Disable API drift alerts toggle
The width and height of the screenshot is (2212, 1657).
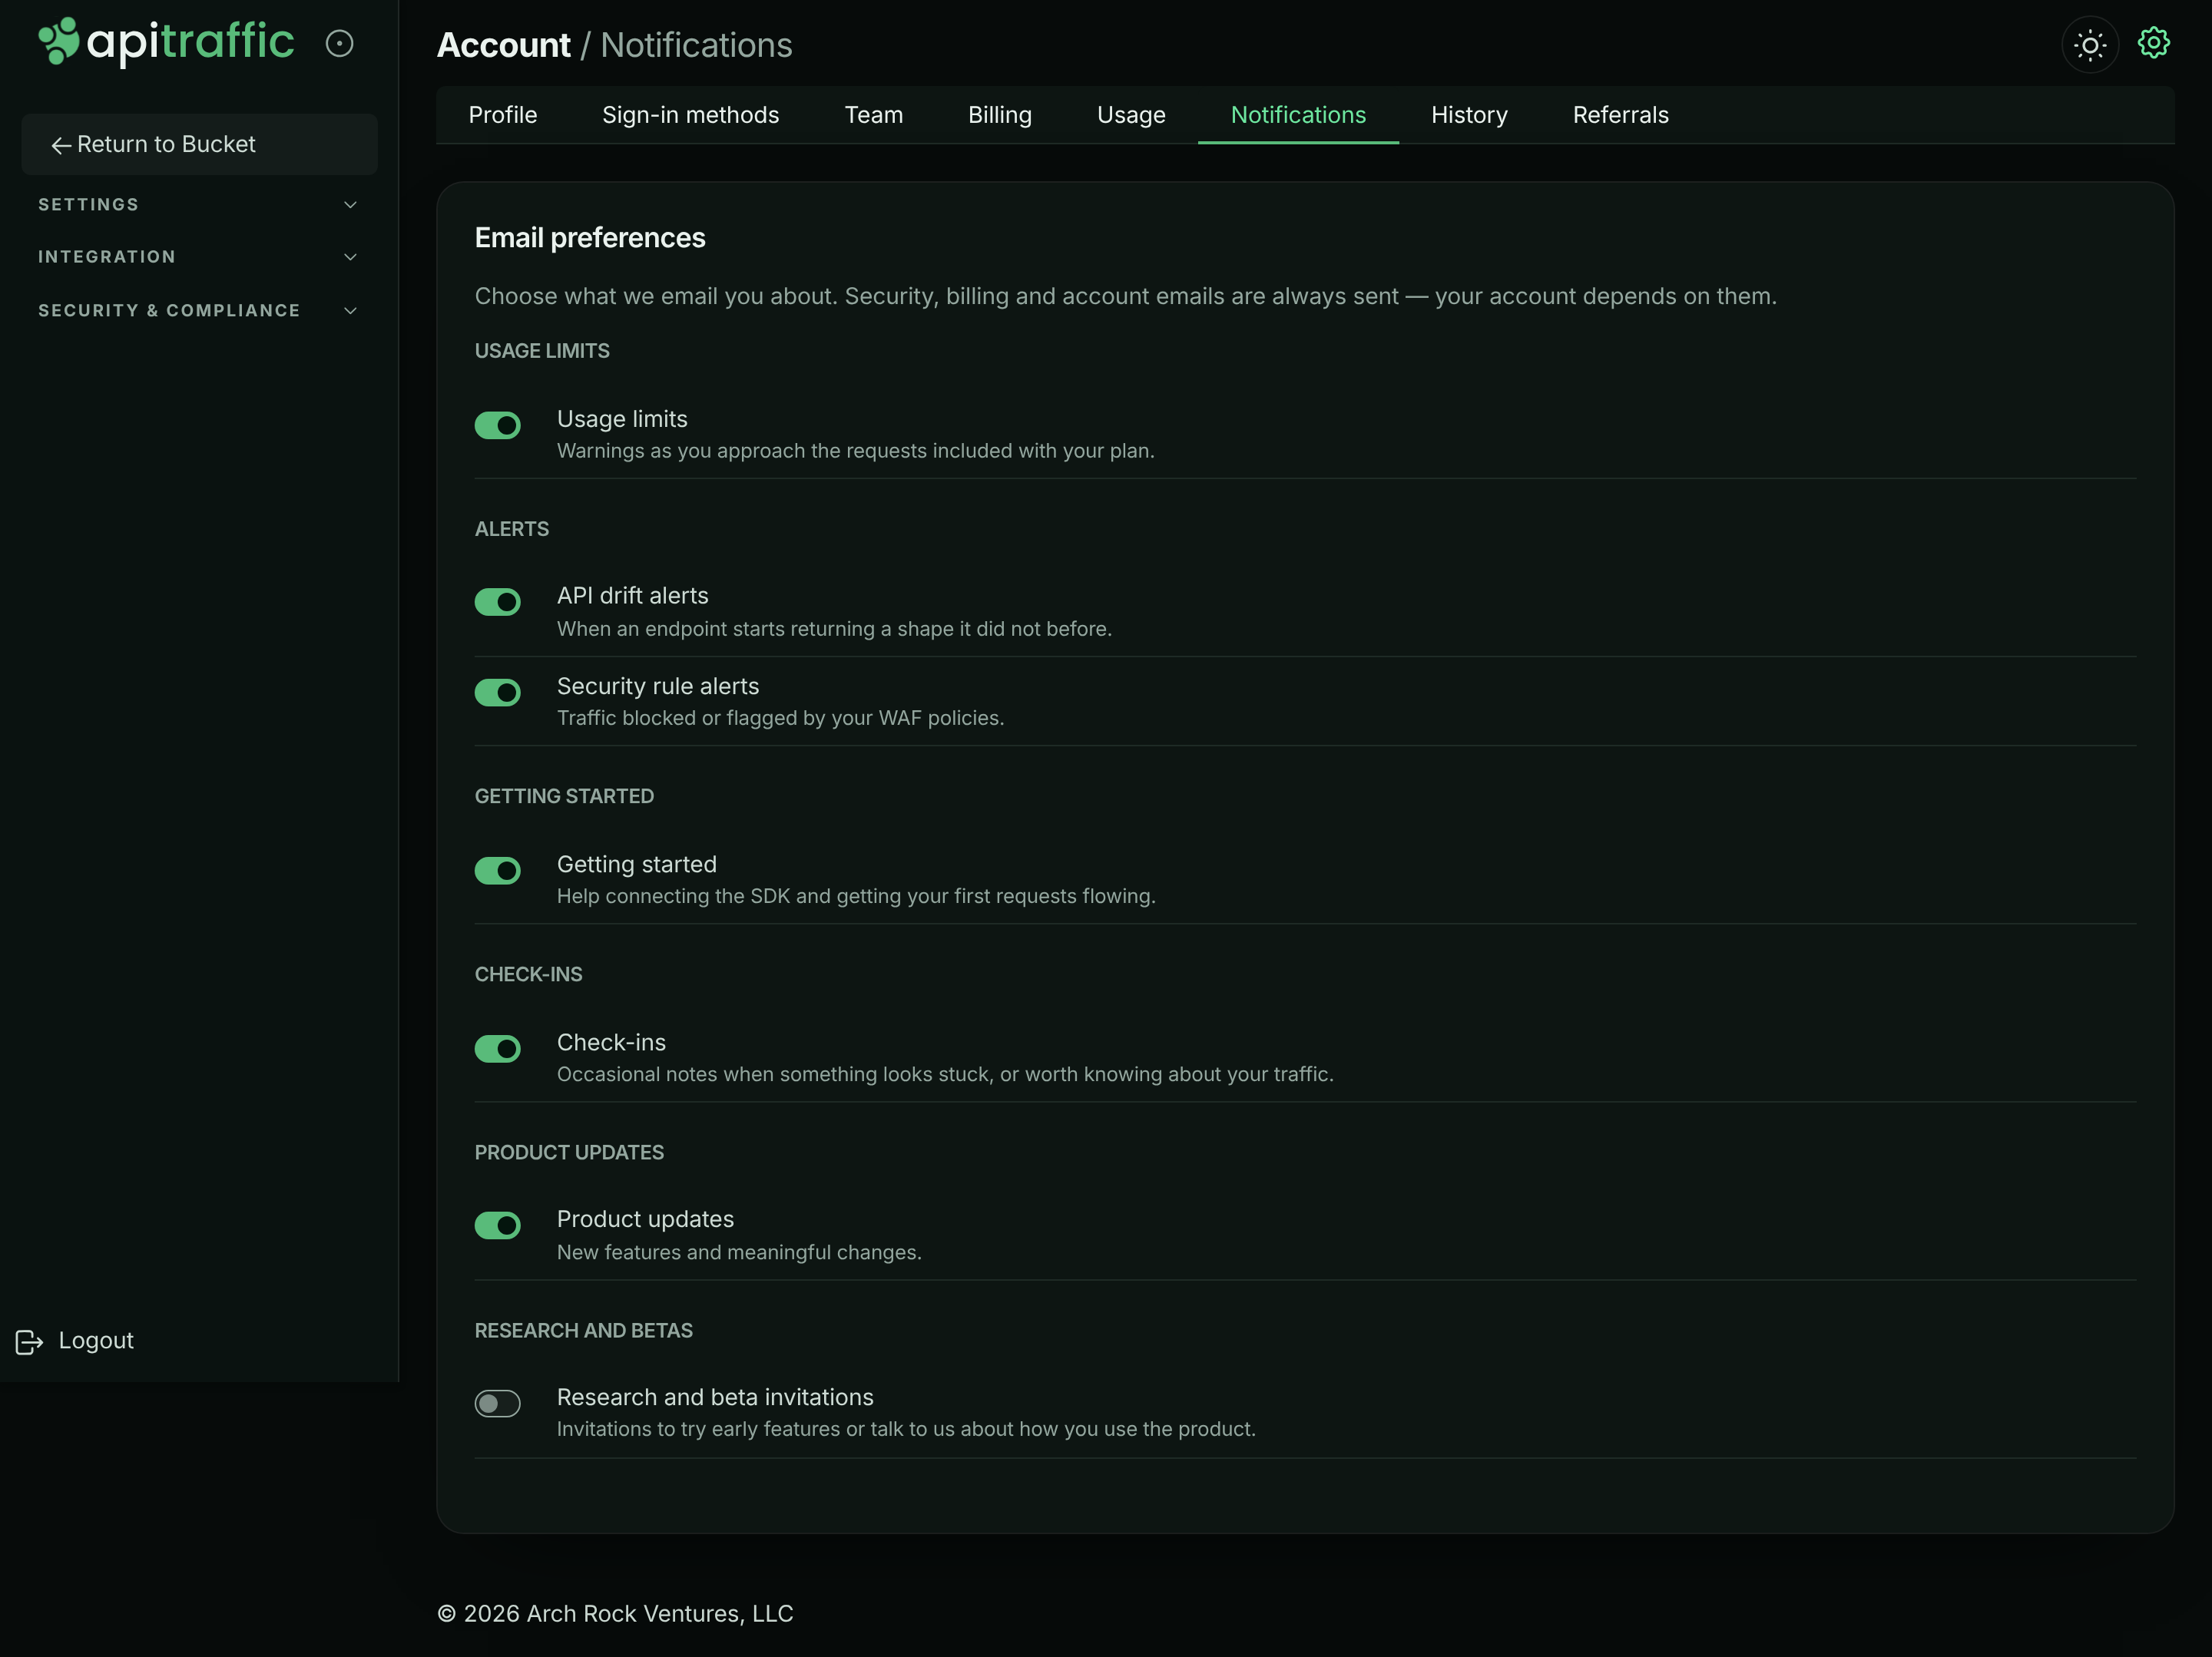point(497,602)
